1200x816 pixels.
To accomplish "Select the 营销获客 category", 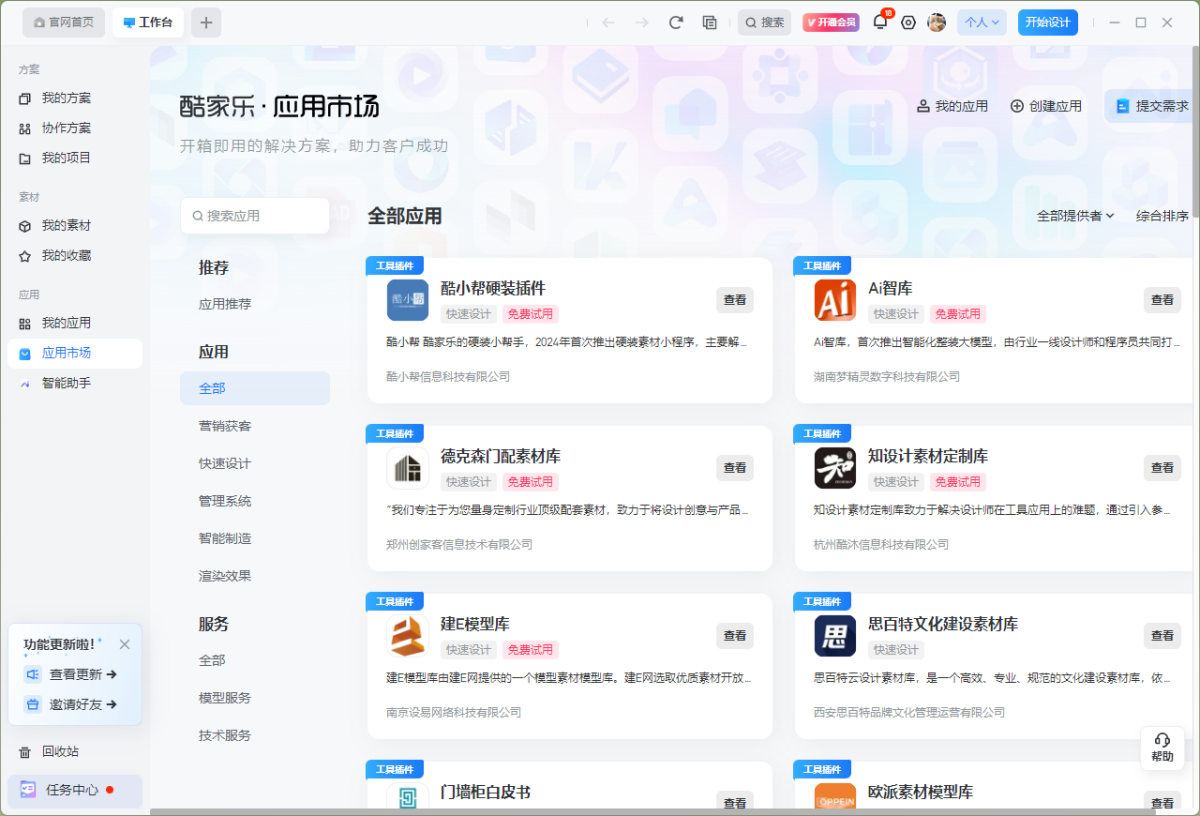I will tap(225, 426).
